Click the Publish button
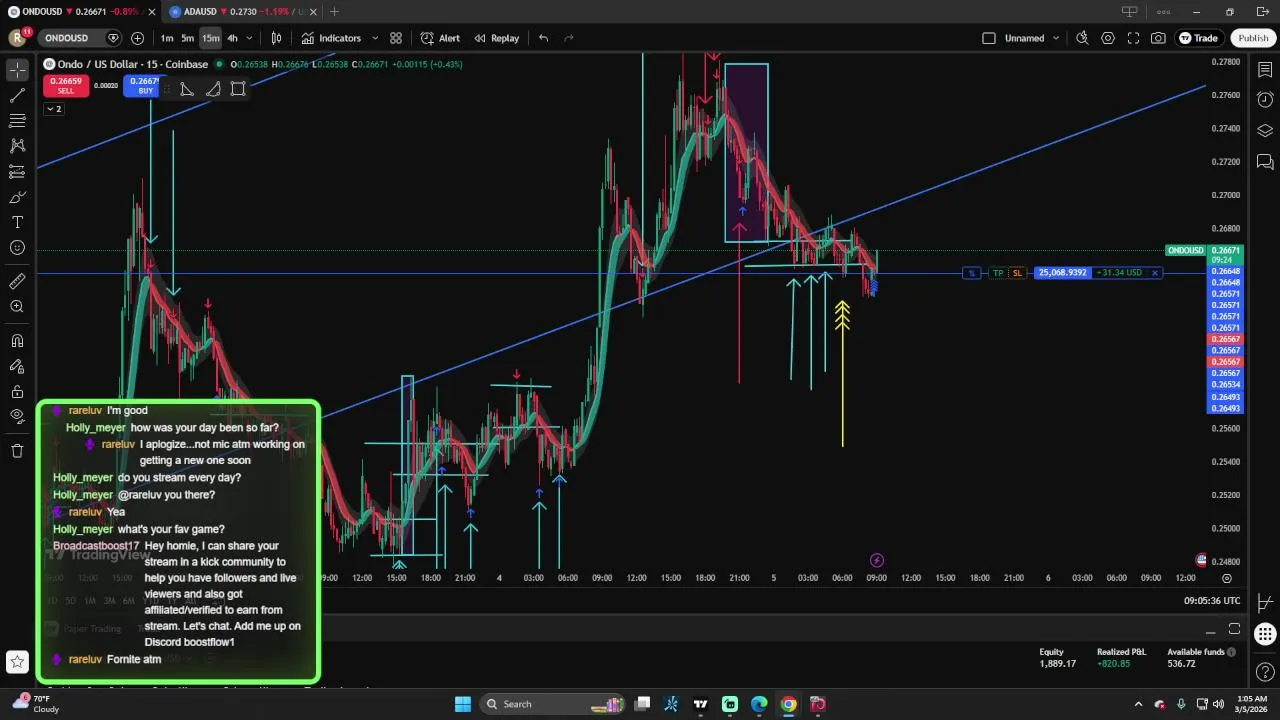This screenshot has width=1280, height=720. [x=1253, y=38]
